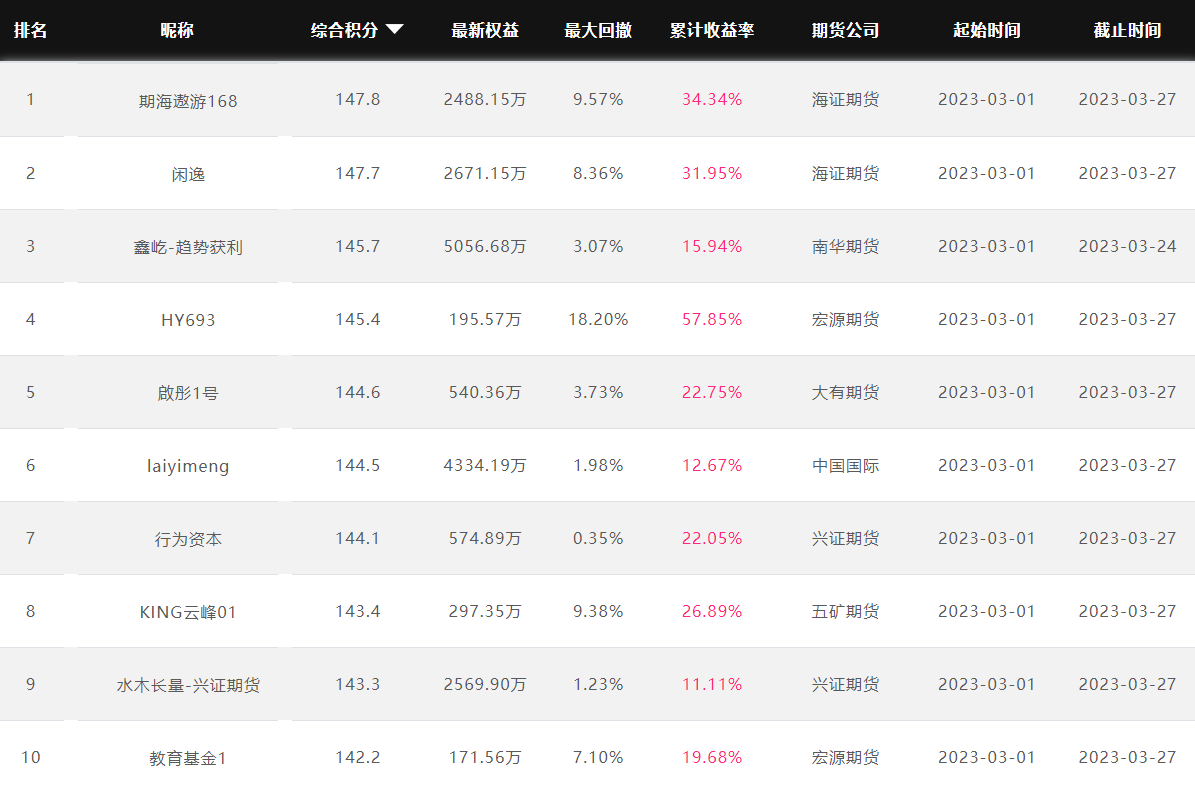Select return rate 31.95%

tap(712, 174)
